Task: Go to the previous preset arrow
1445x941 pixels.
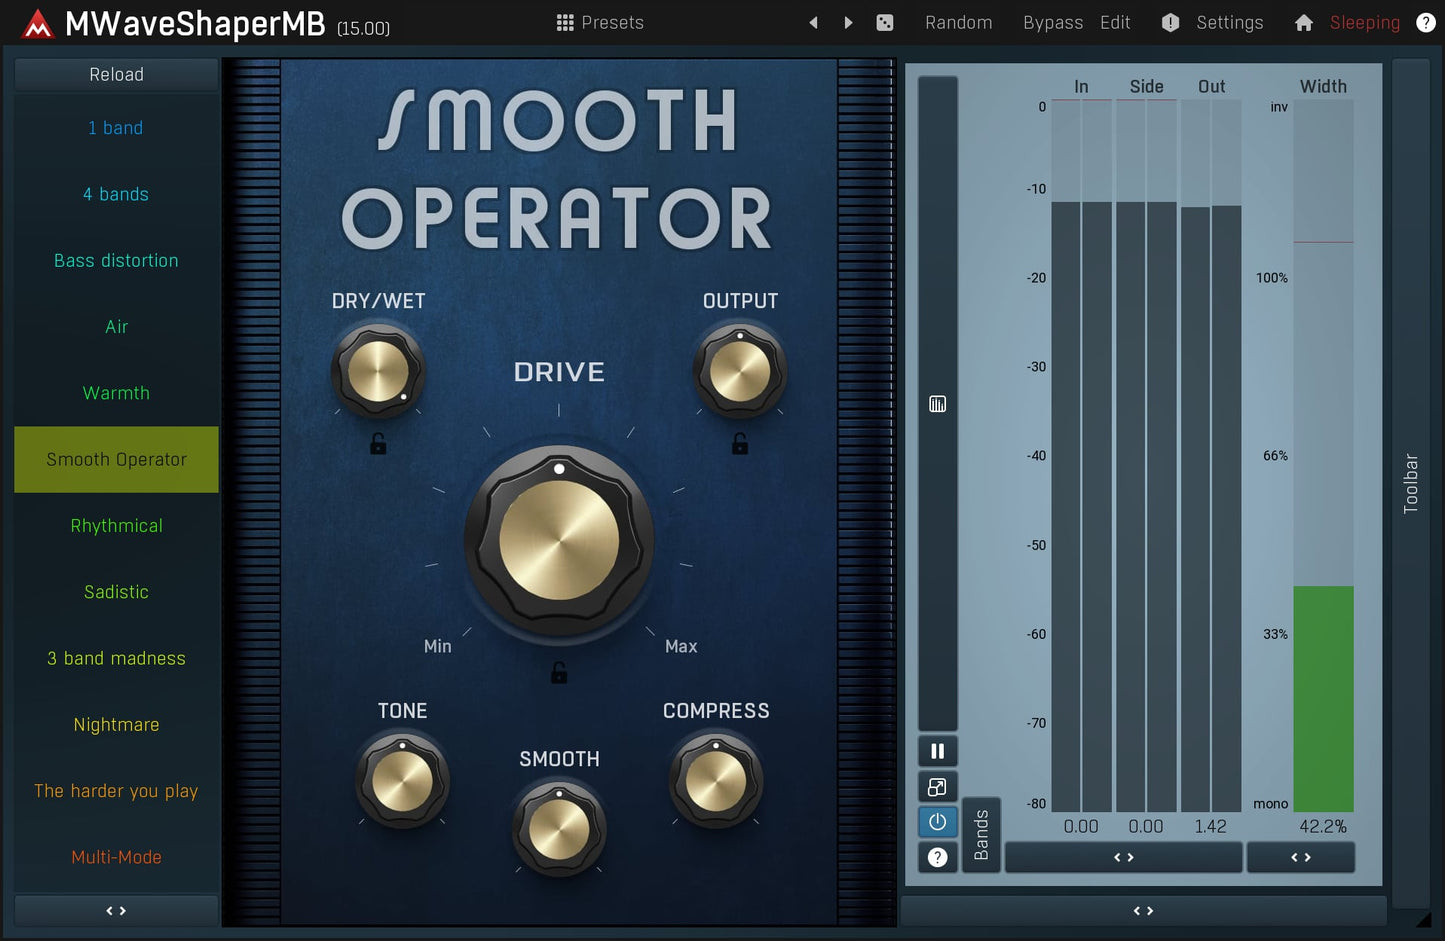Action: pos(814,22)
